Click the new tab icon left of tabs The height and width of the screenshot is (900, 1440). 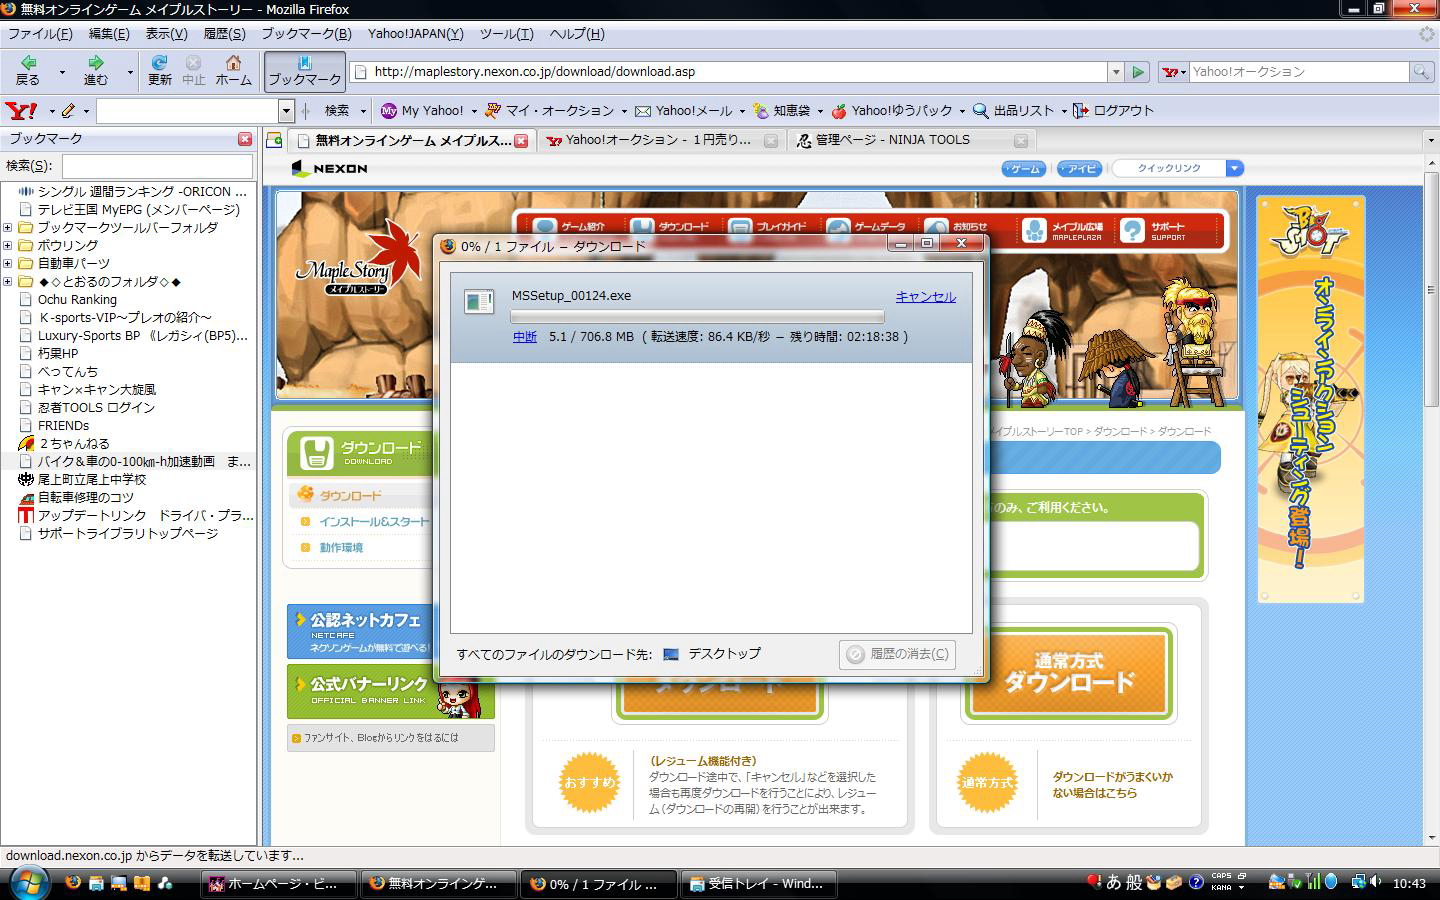[274, 141]
